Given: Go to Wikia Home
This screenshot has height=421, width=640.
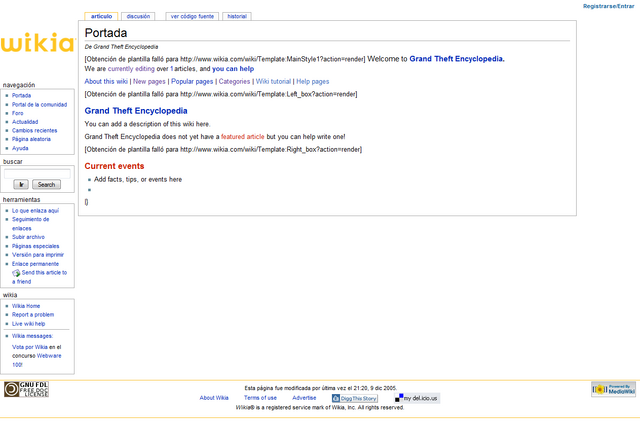Looking at the screenshot, I should [x=26, y=306].
